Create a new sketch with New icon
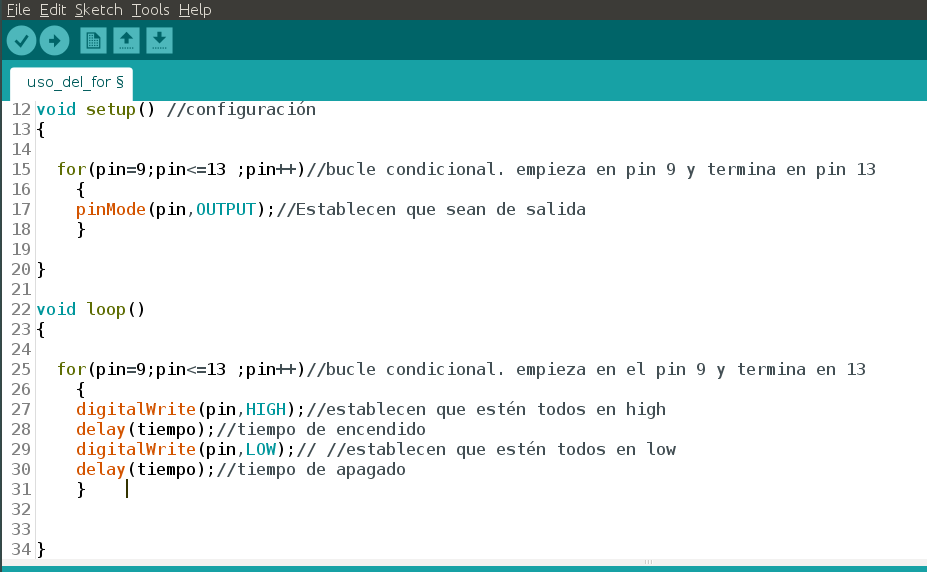The width and height of the screenshot is (927, 572). point(93,41)
